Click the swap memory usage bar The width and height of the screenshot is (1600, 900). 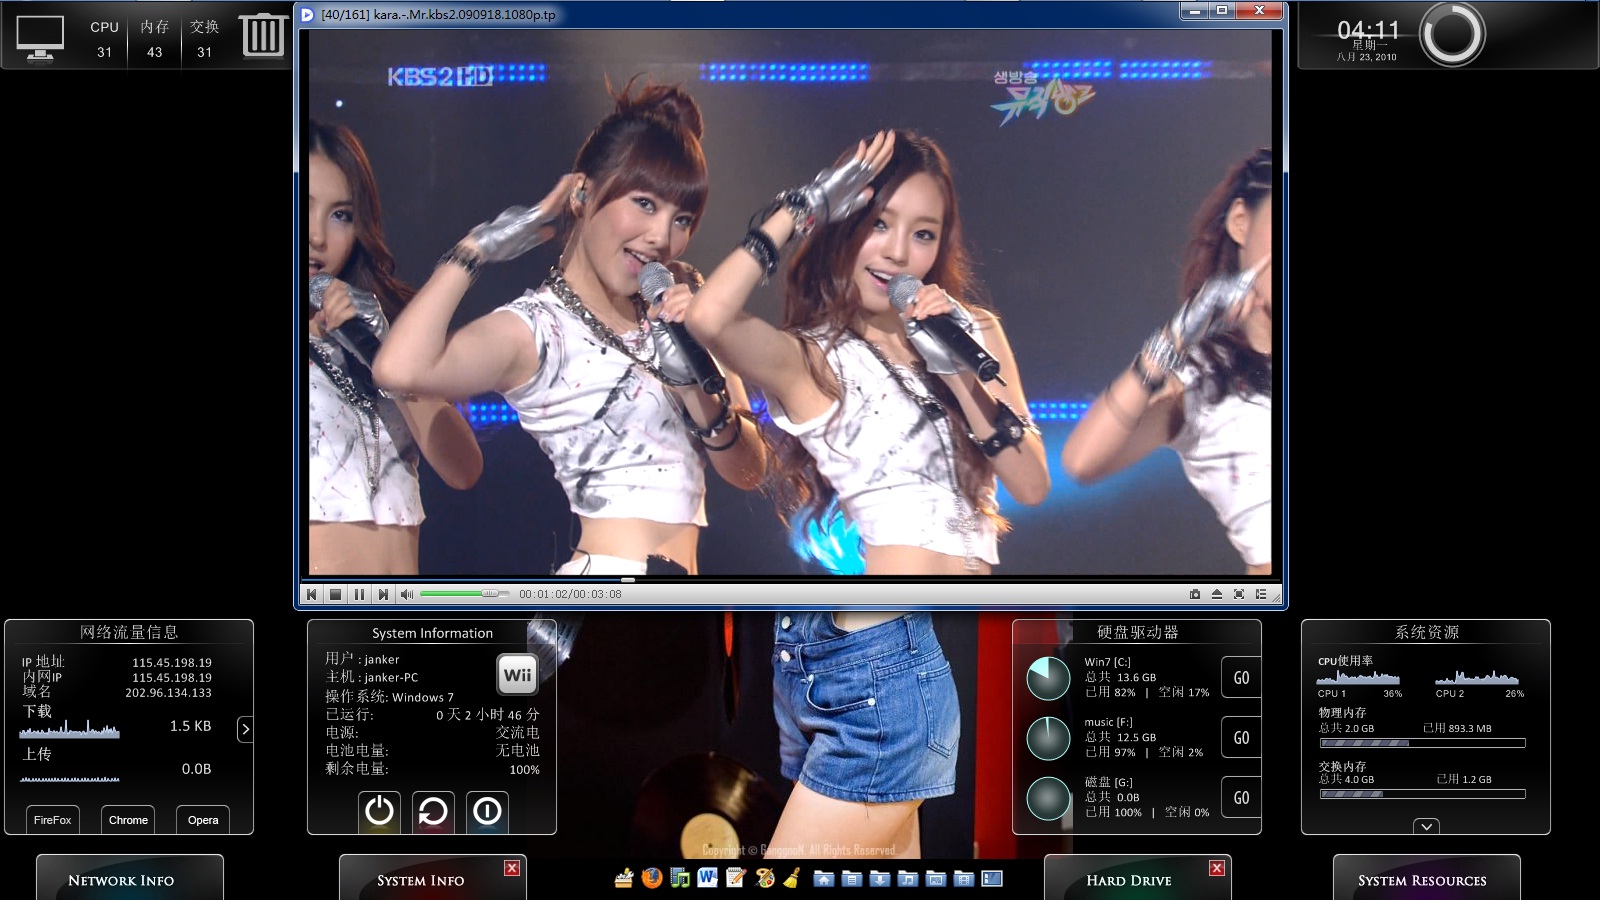(x=1422, y=794)
